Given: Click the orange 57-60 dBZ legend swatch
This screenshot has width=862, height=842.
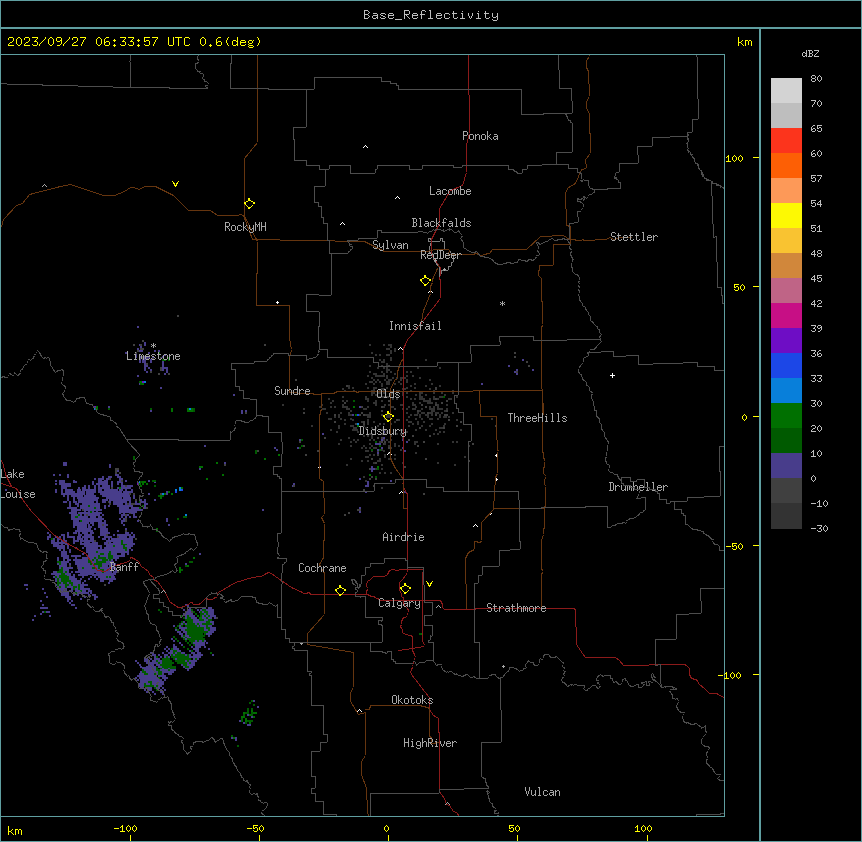Looking at the screenshot, I should coord(786,166).
